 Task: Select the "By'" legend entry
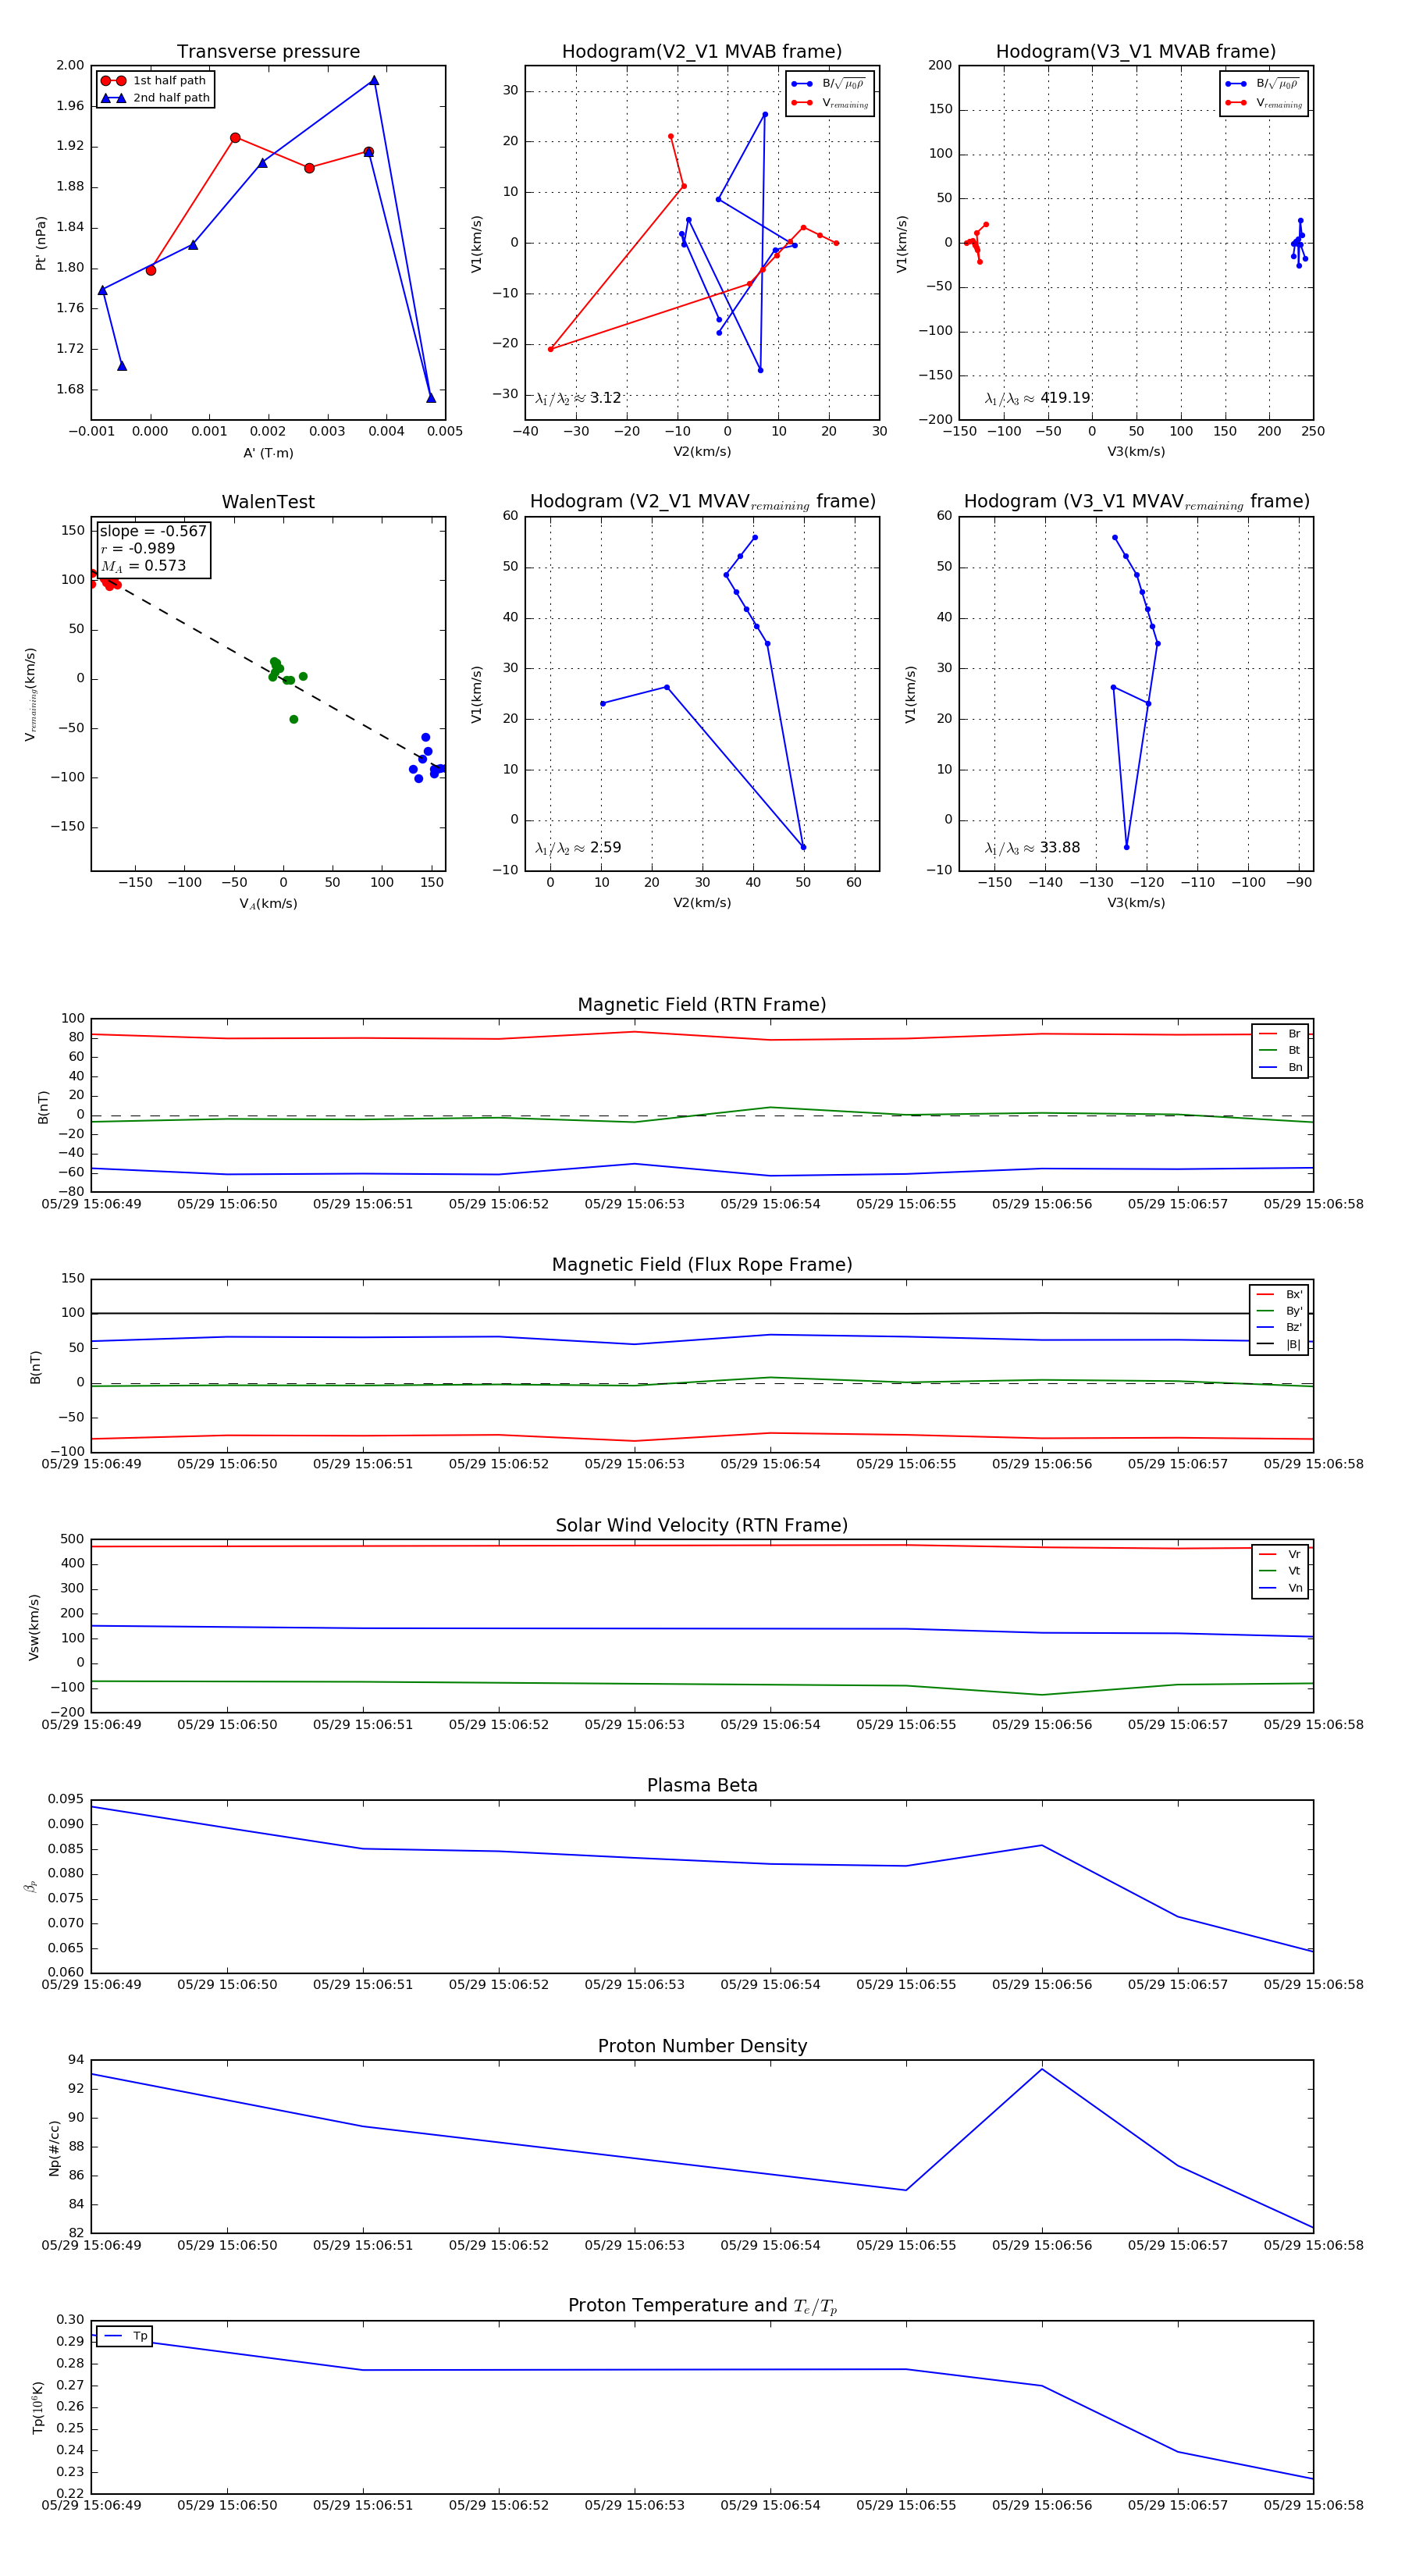click(x=1279, y=1311)
